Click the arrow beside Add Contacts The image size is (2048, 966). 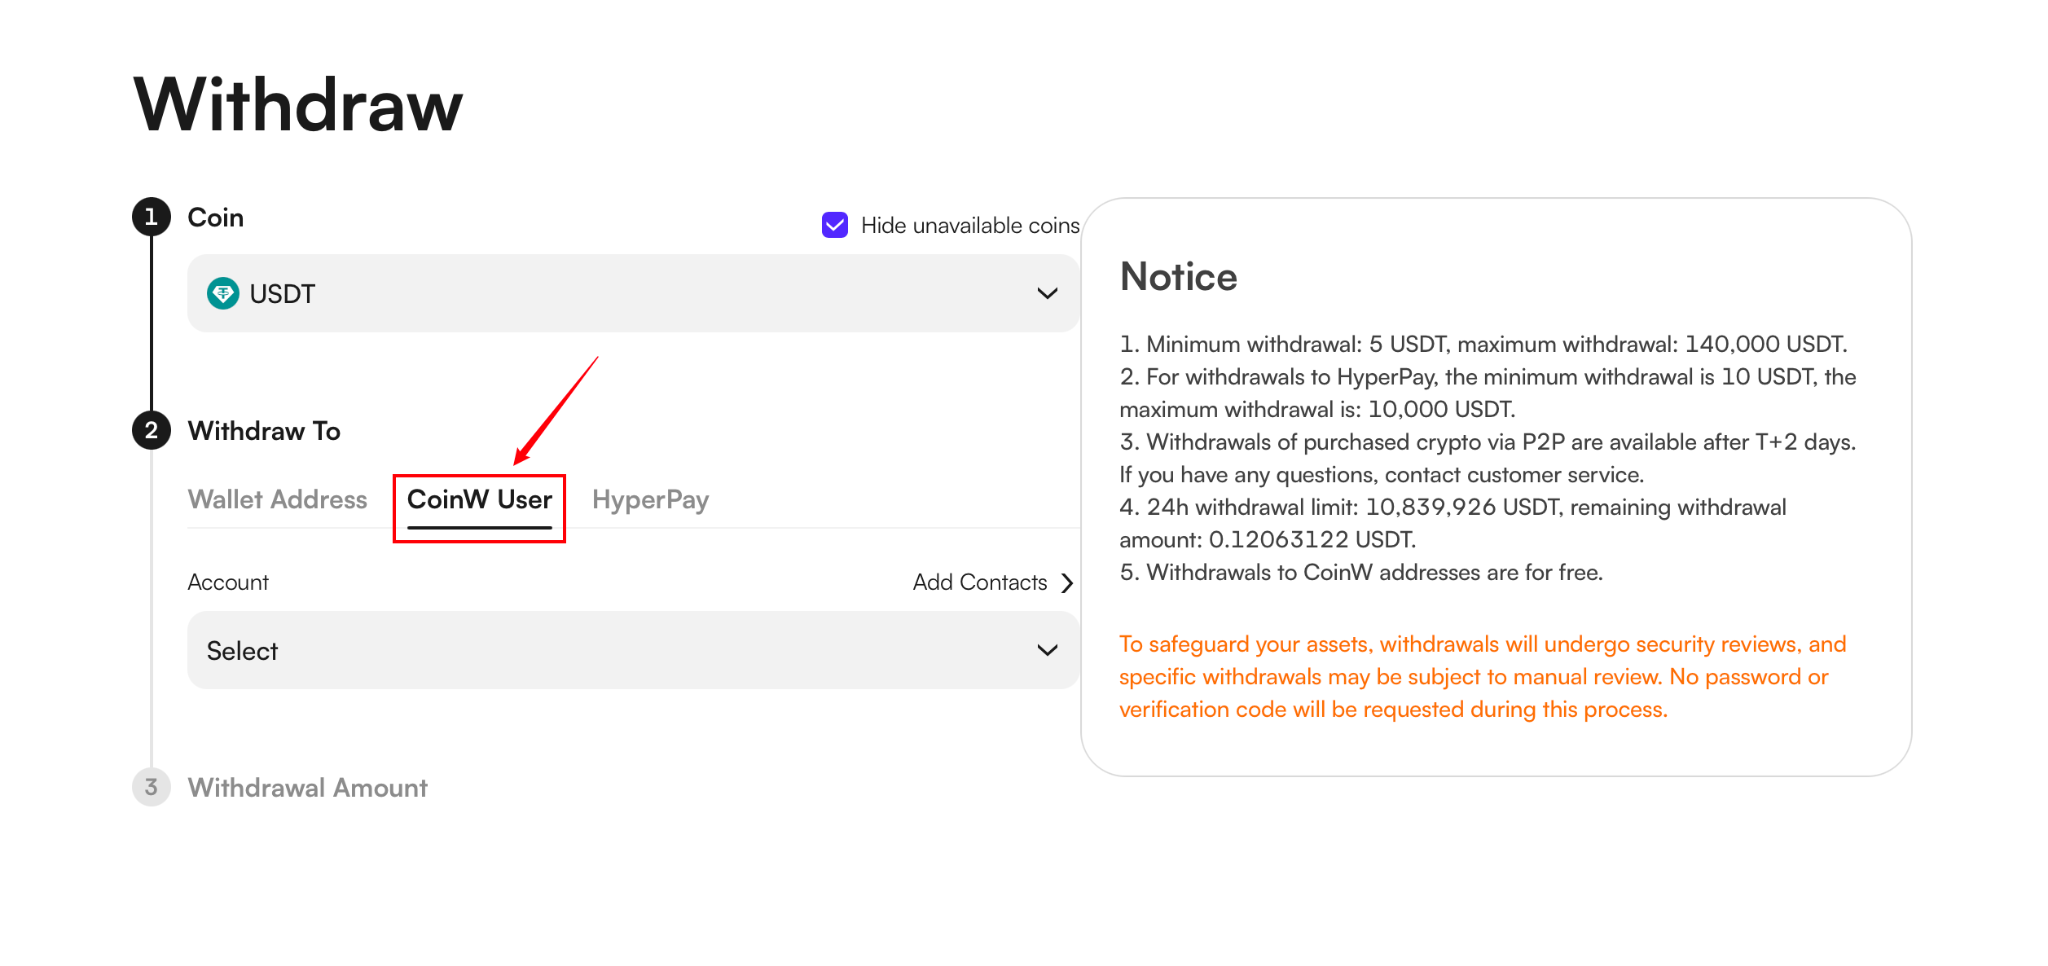click(1067, 583)
